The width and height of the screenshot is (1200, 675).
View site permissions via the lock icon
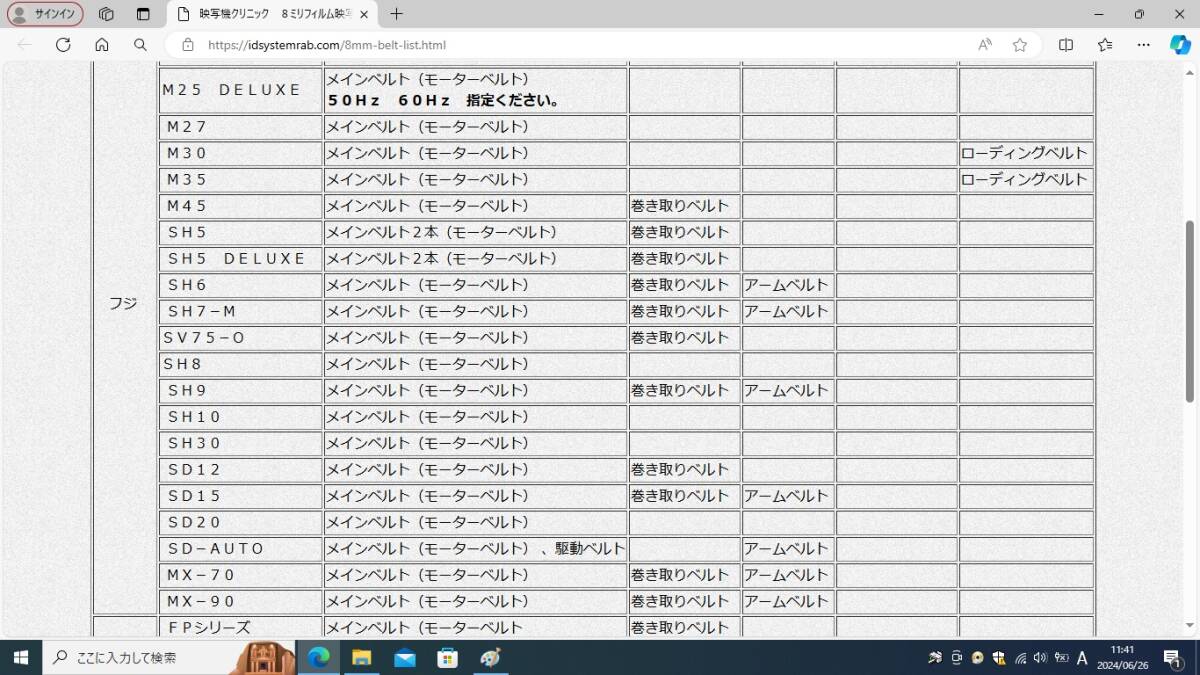pos(187,45)
